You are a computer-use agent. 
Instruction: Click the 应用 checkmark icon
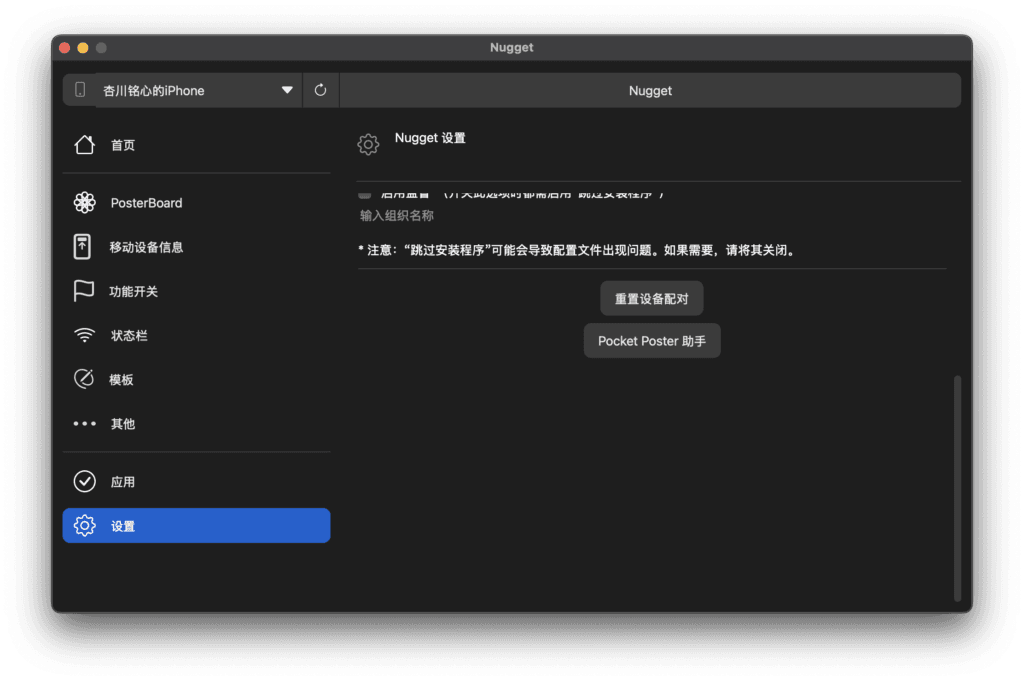point(85,481)
